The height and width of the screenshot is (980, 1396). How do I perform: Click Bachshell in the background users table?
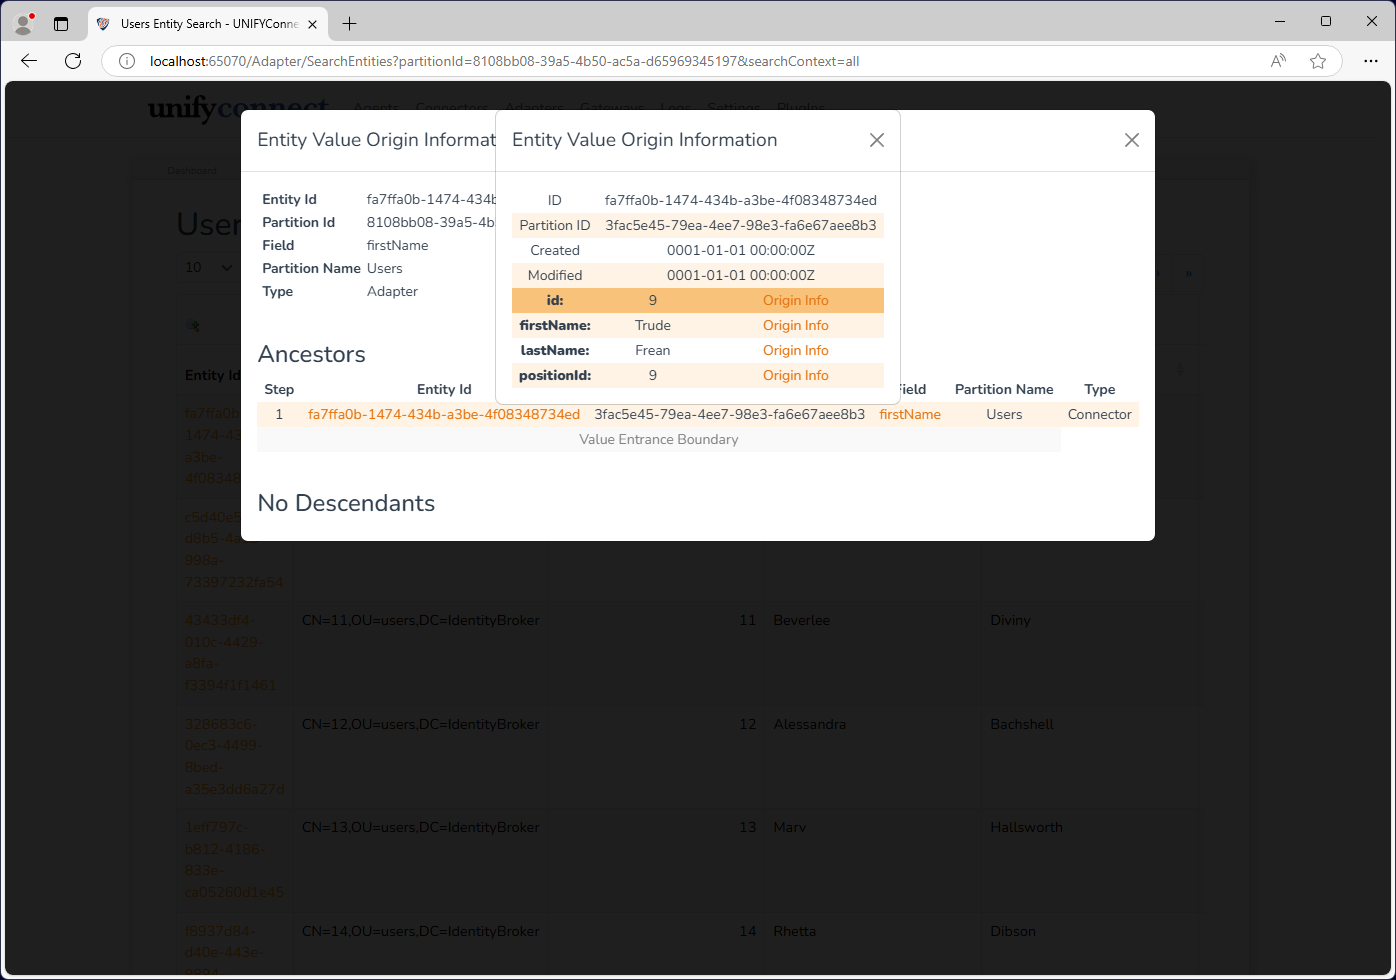pos(1022,724)
